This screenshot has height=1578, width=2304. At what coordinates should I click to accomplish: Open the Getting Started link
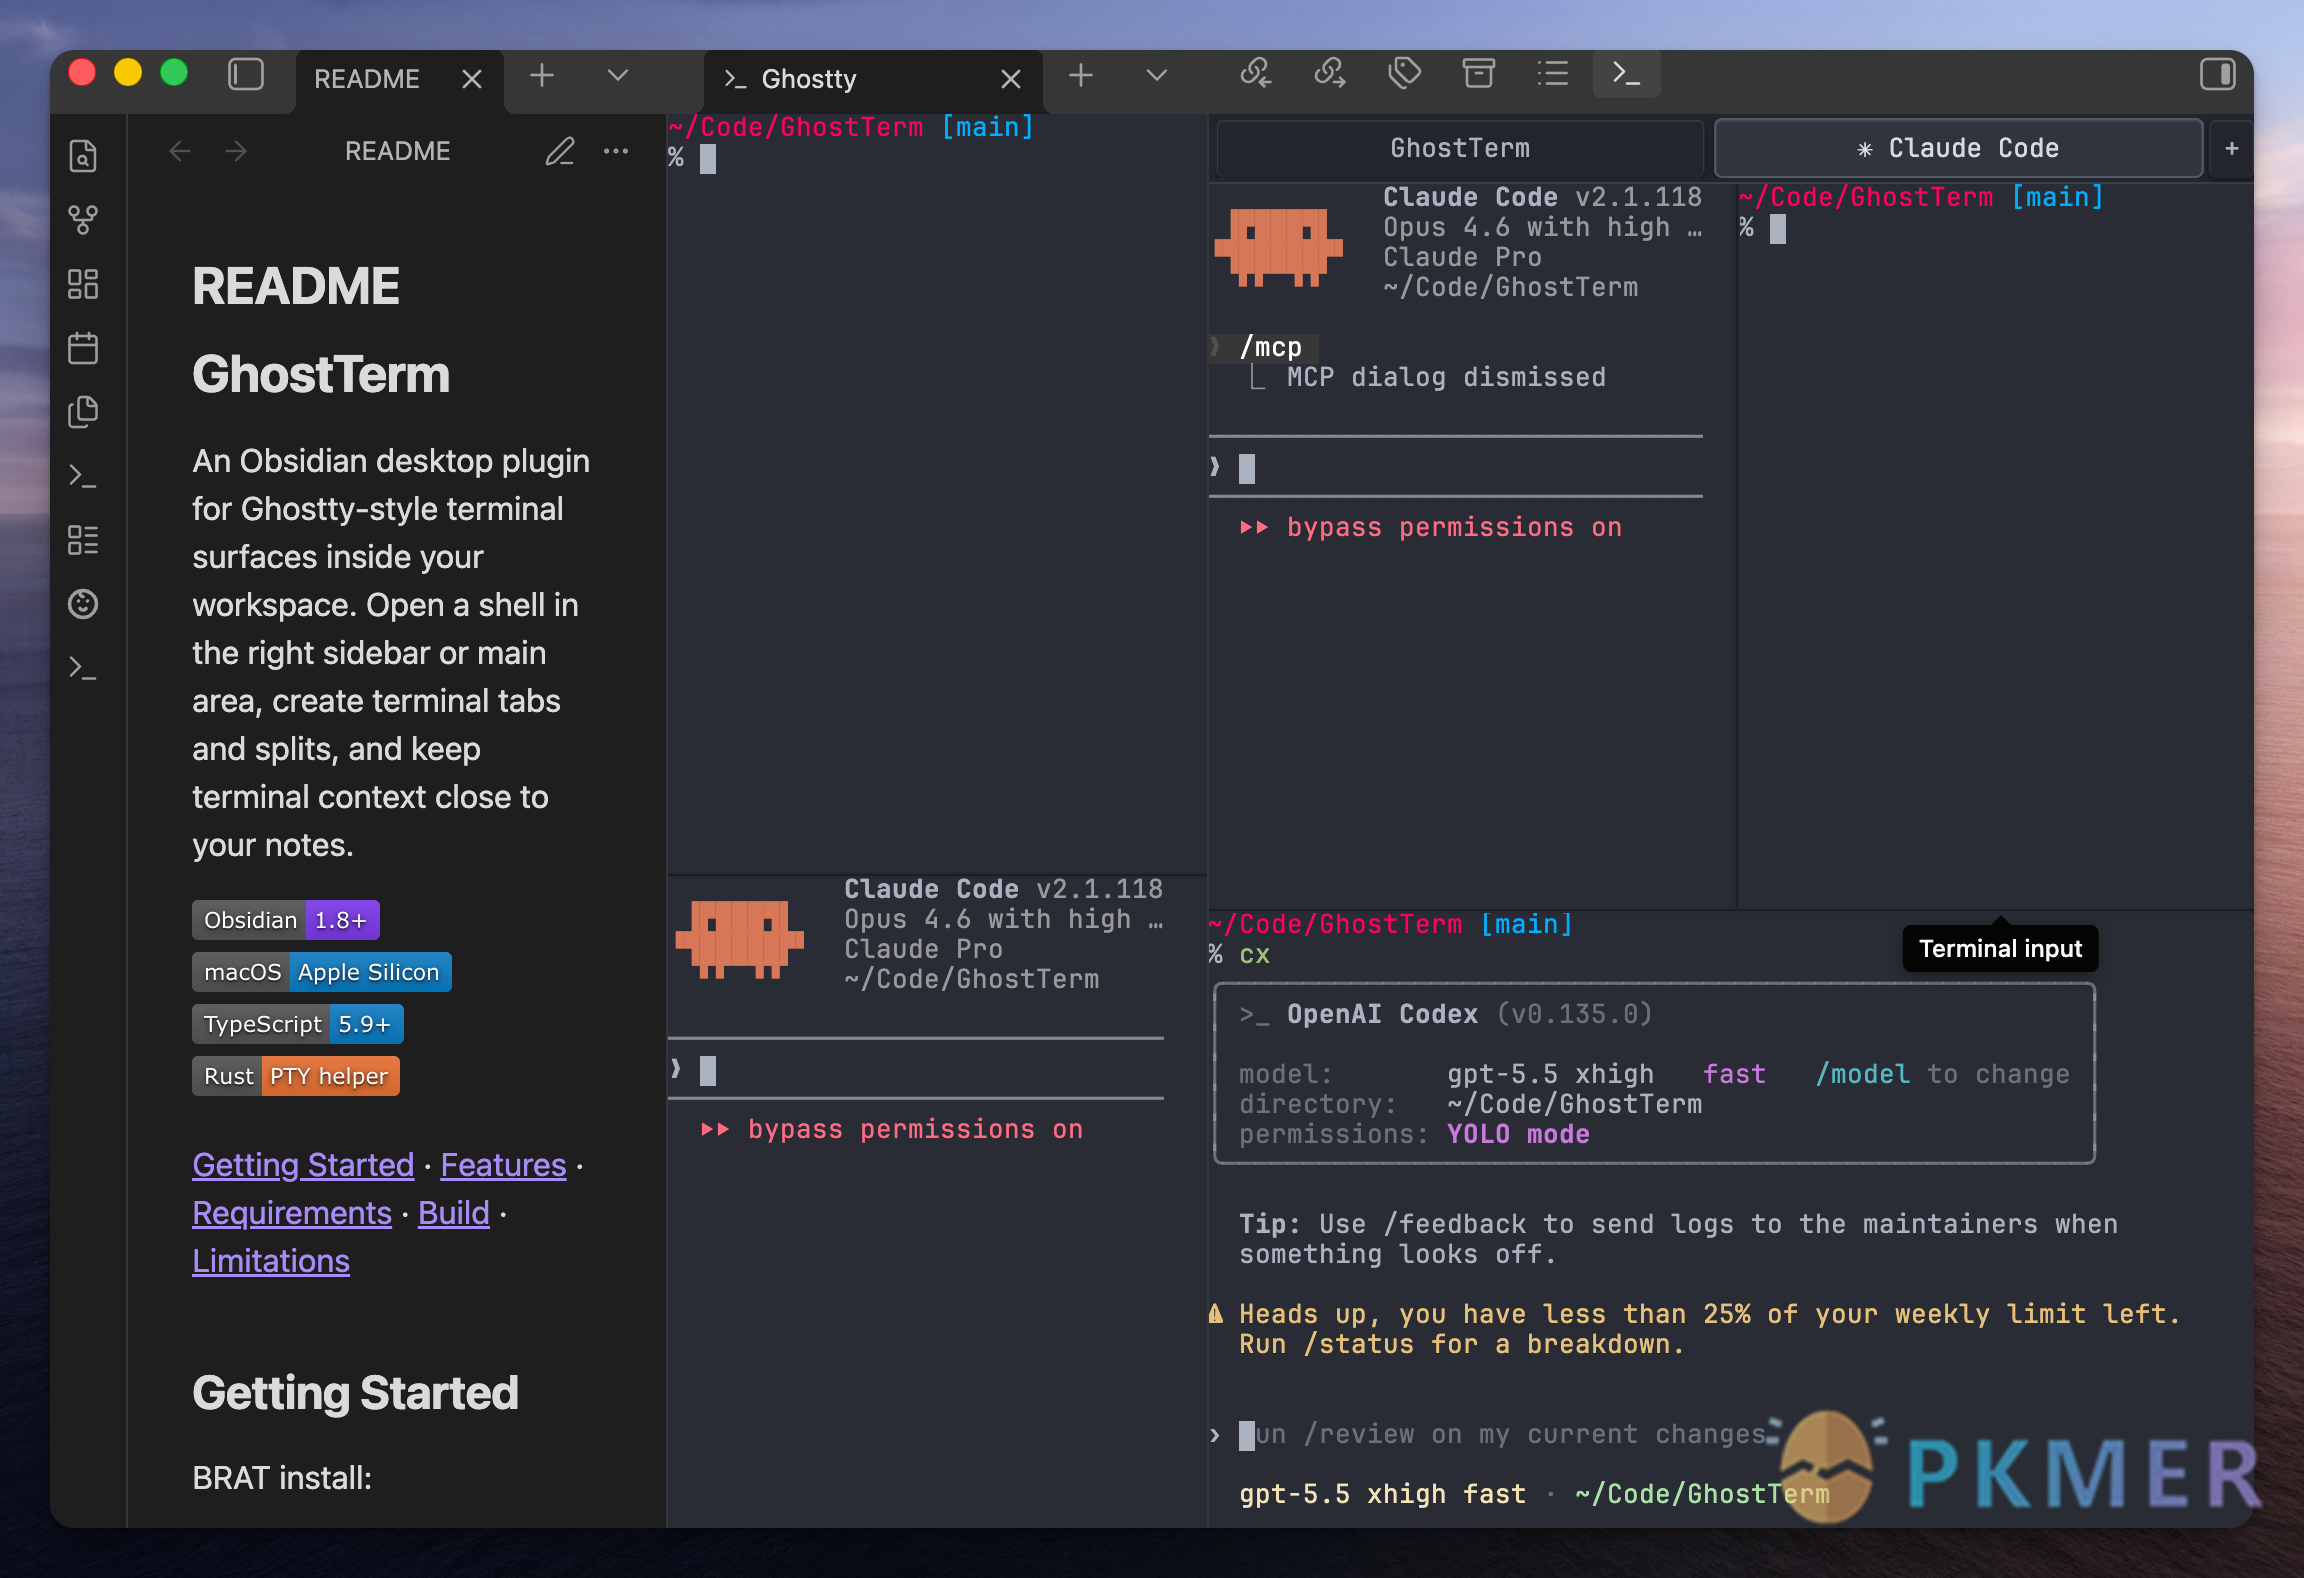(303, 1165)
